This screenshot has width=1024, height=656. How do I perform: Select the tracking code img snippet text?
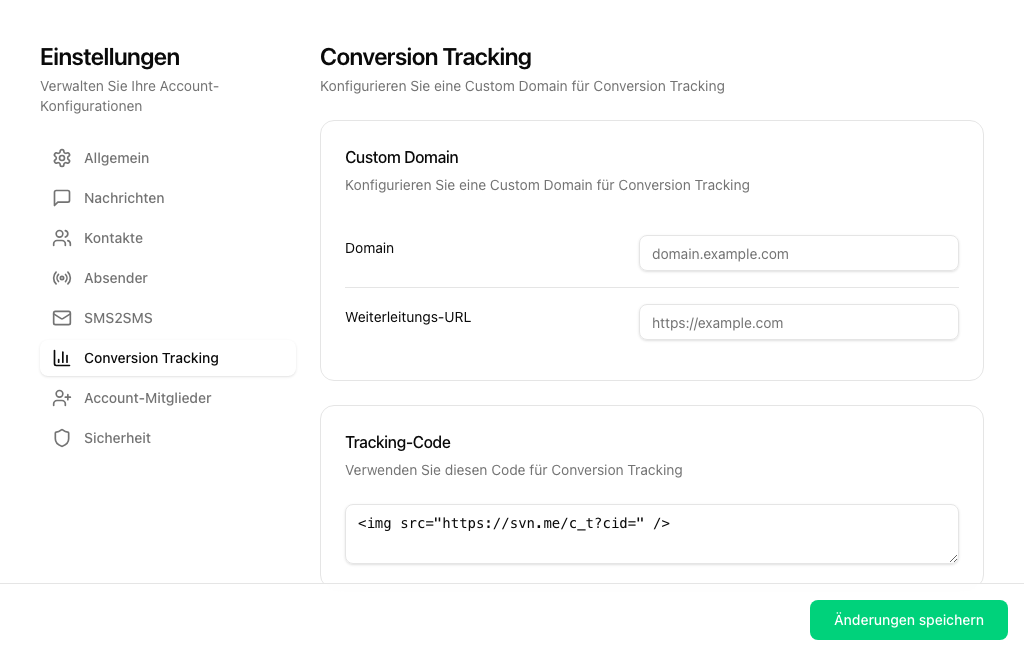(514, 522)
